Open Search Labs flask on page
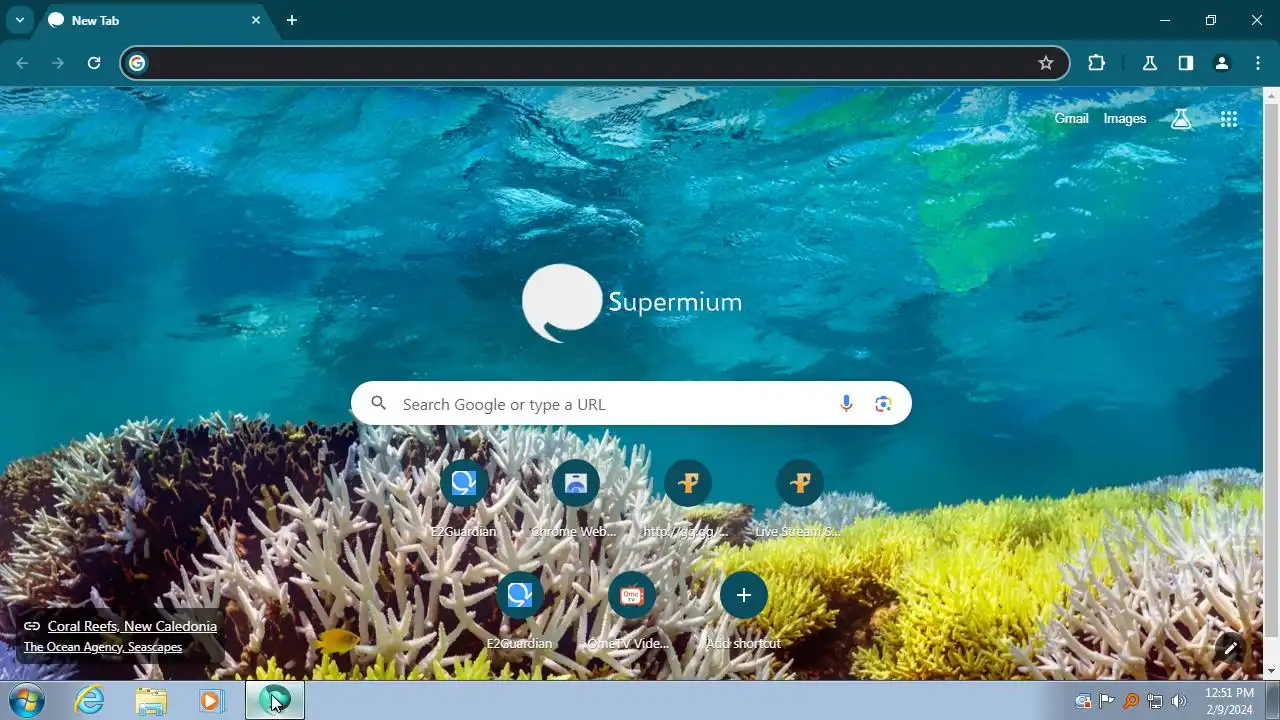 1181,119
